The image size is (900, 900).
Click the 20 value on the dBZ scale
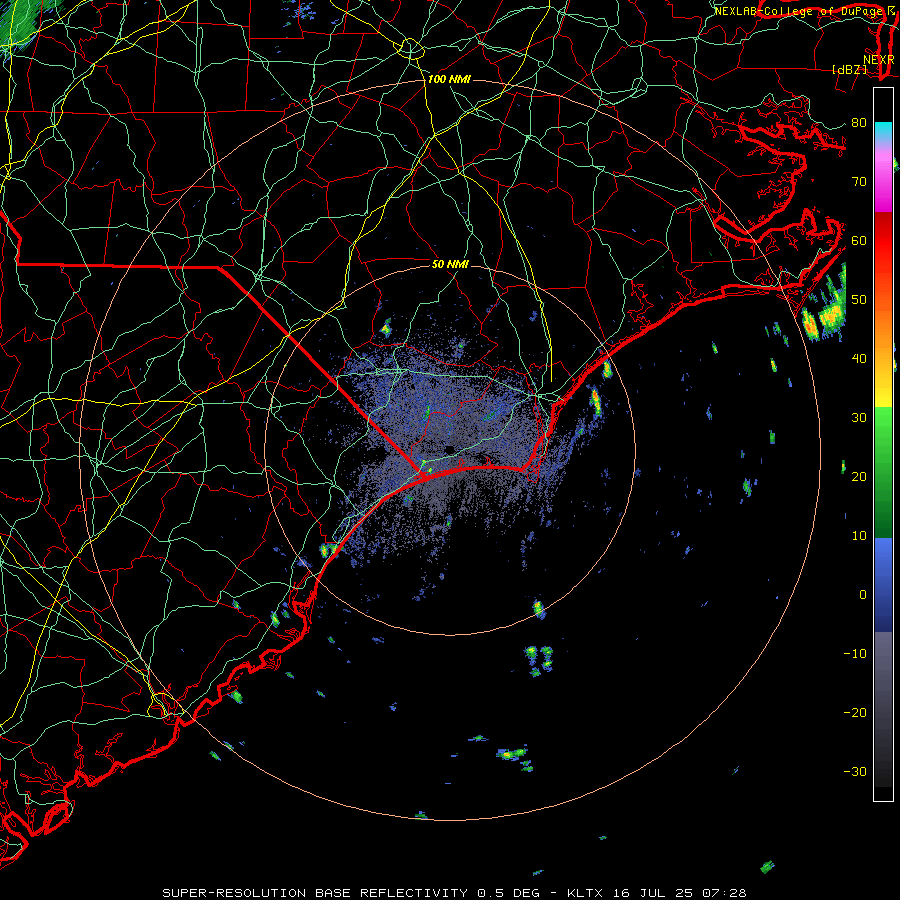pos(859,477)
